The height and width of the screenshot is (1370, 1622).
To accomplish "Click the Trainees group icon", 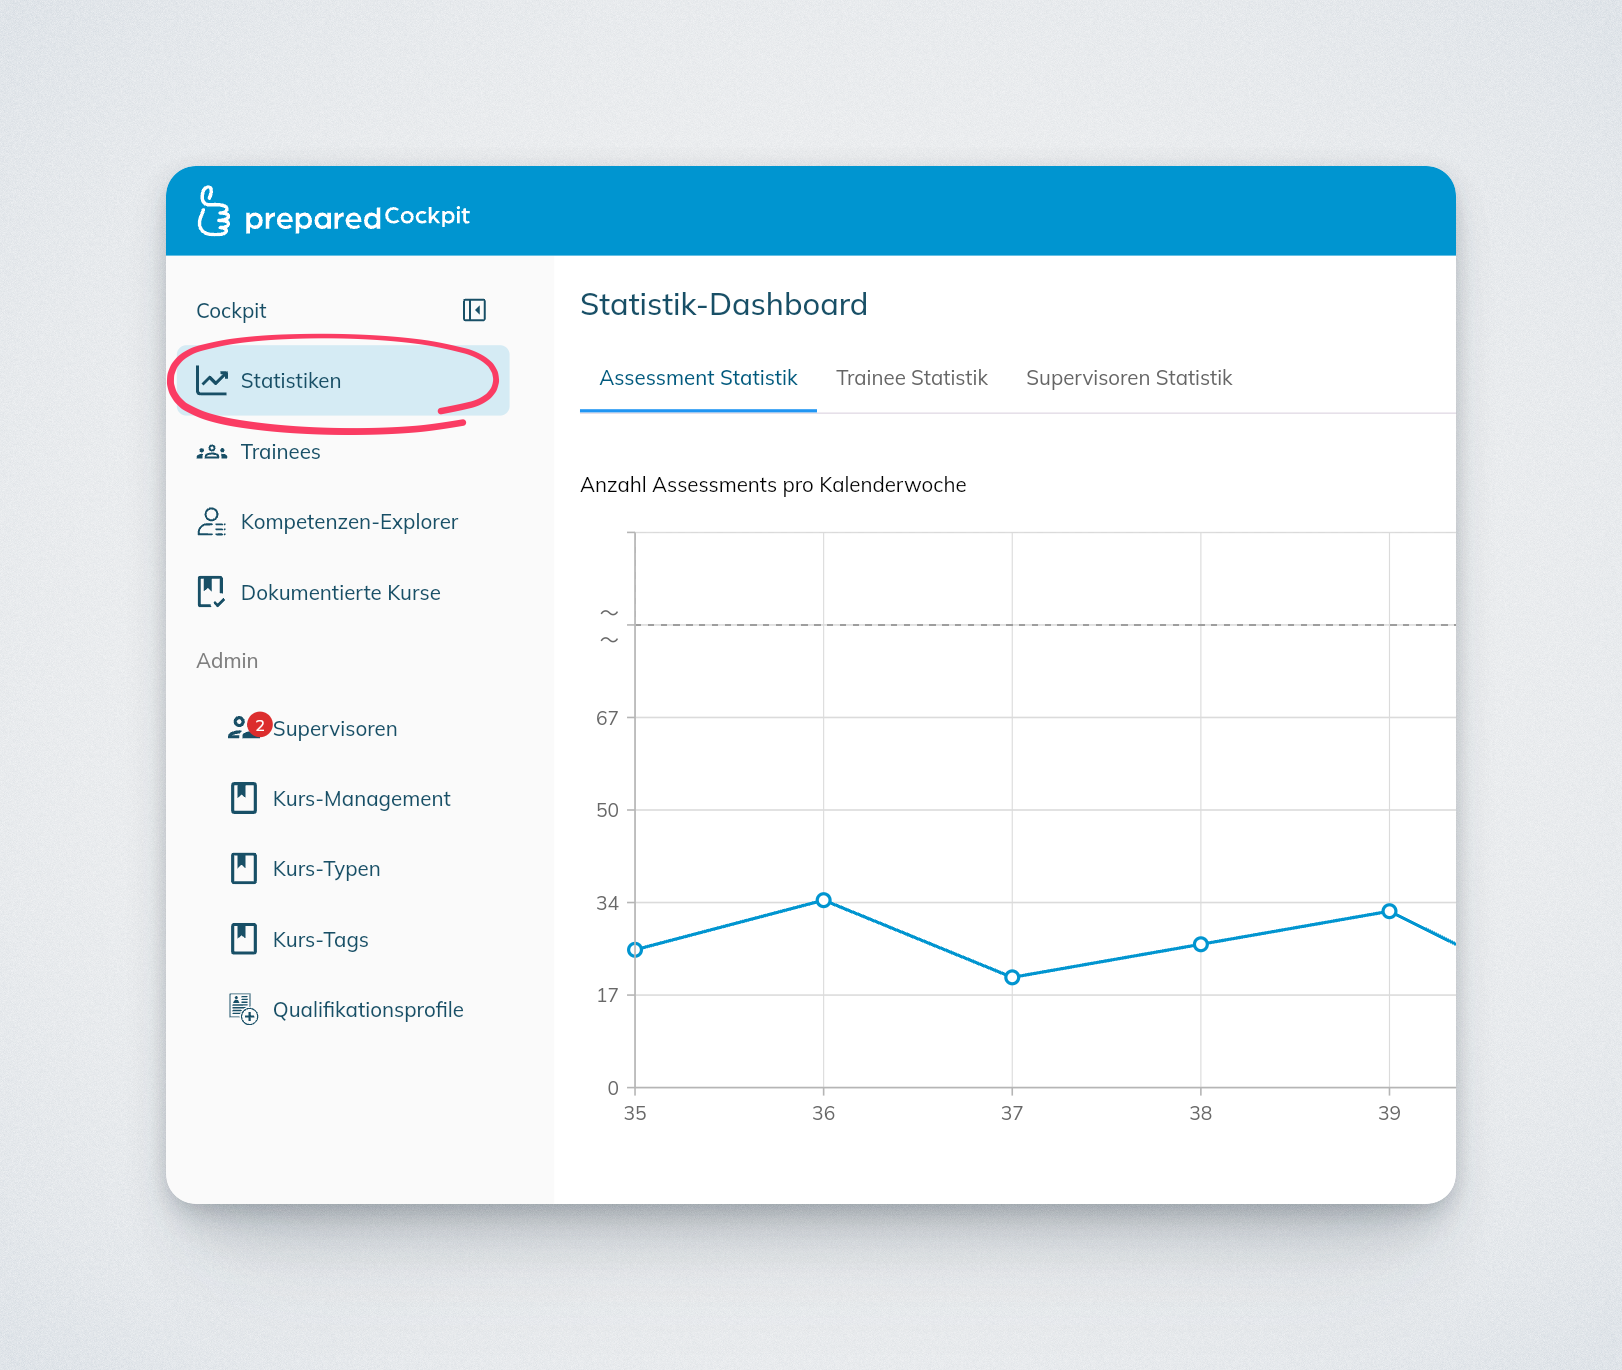I will (212, 452).
